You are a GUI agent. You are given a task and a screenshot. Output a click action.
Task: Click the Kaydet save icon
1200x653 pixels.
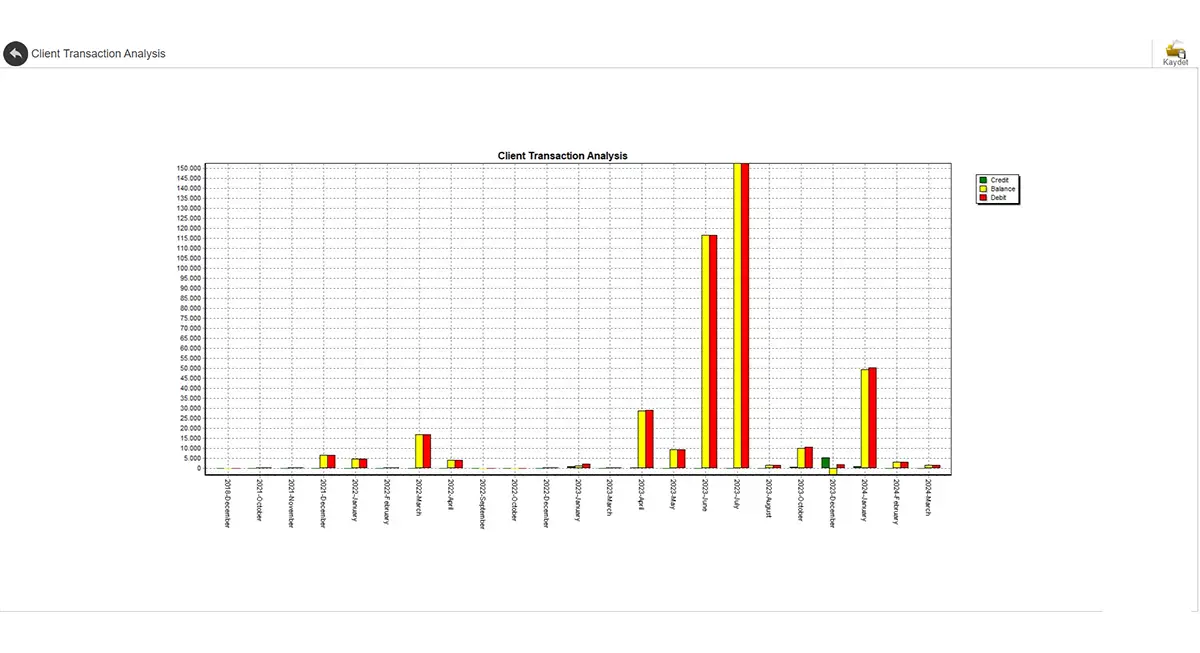pos(1176,51)
